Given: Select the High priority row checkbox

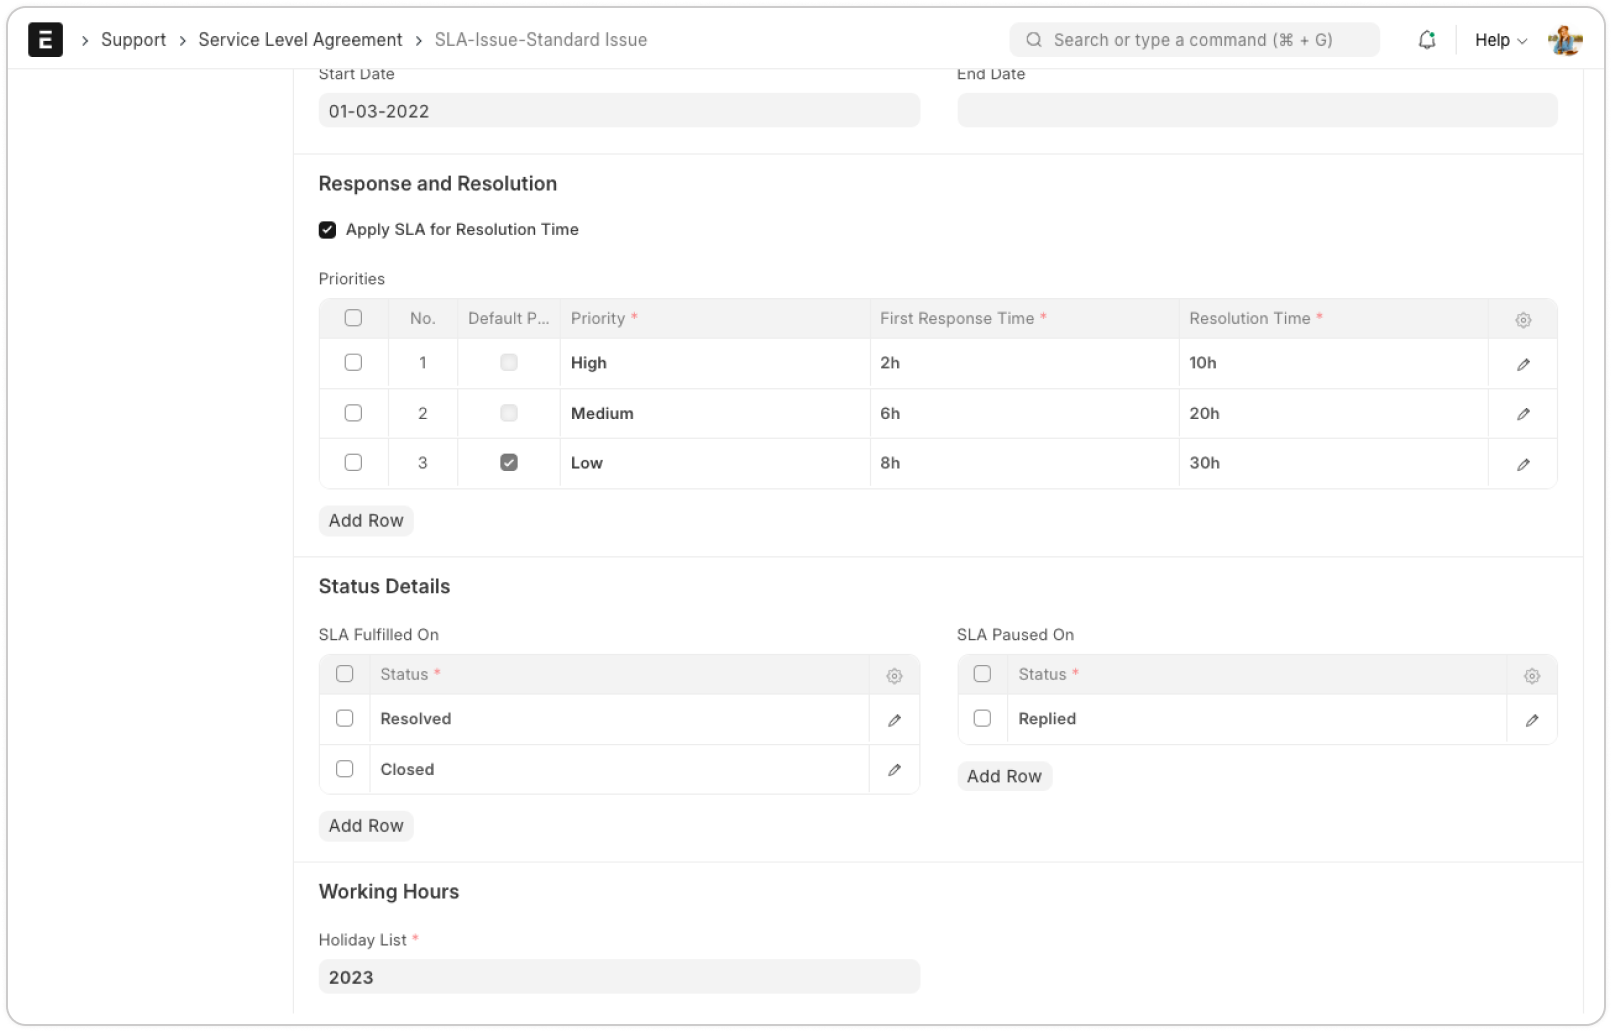Looking at the screenshot, I should tap(353, 363).
